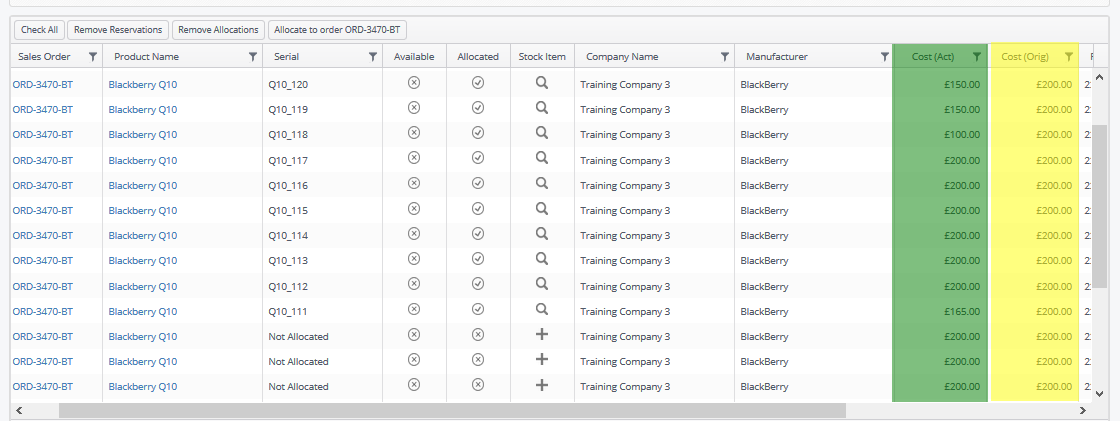View stock item for serial Q10_118

(x=542, y=133)
